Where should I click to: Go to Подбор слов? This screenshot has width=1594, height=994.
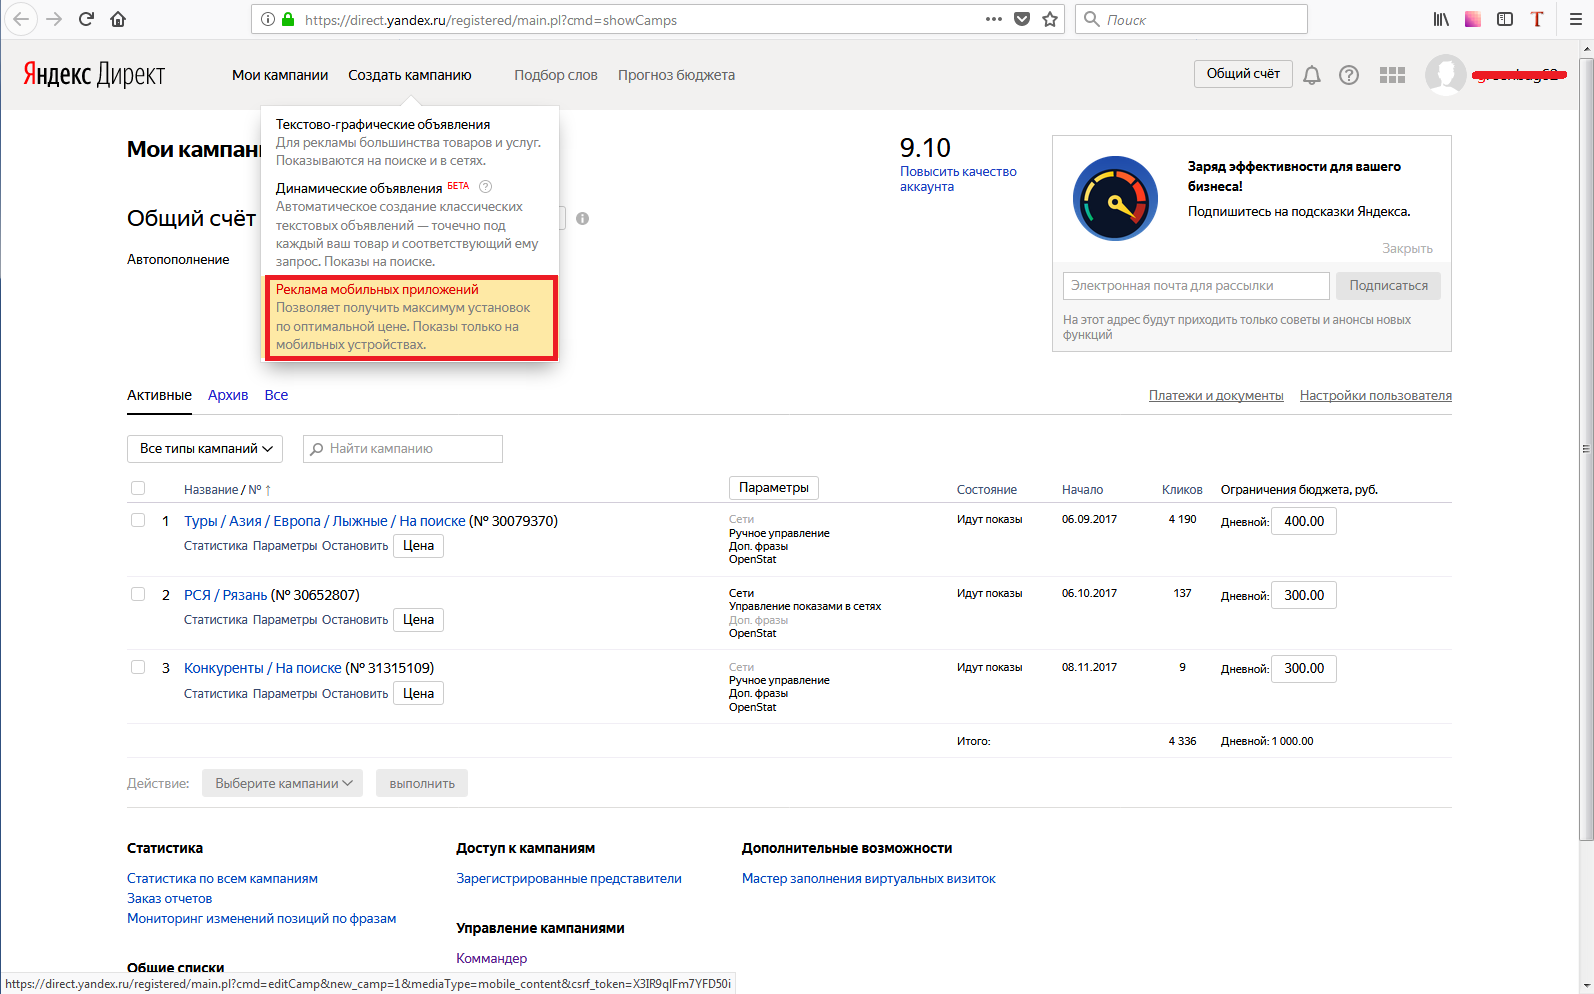(556, 75)
